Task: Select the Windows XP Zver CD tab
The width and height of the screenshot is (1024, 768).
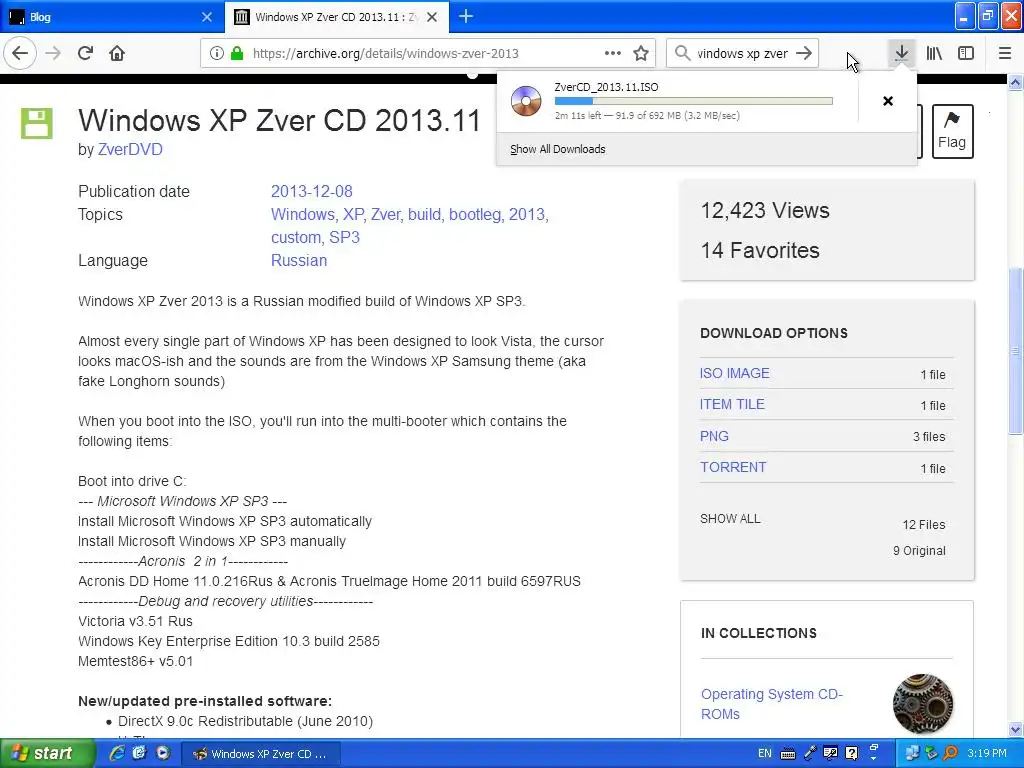Action: point(336,17)
